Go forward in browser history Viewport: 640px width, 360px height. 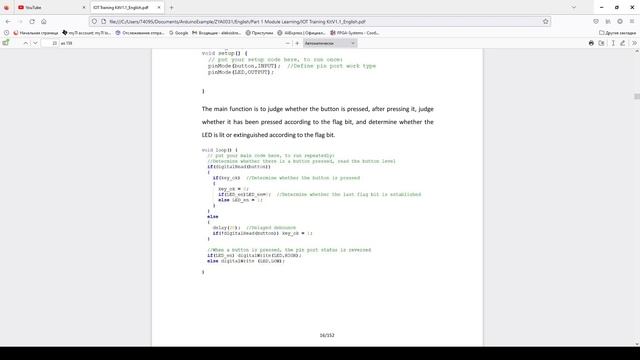[x=20, y=21]
